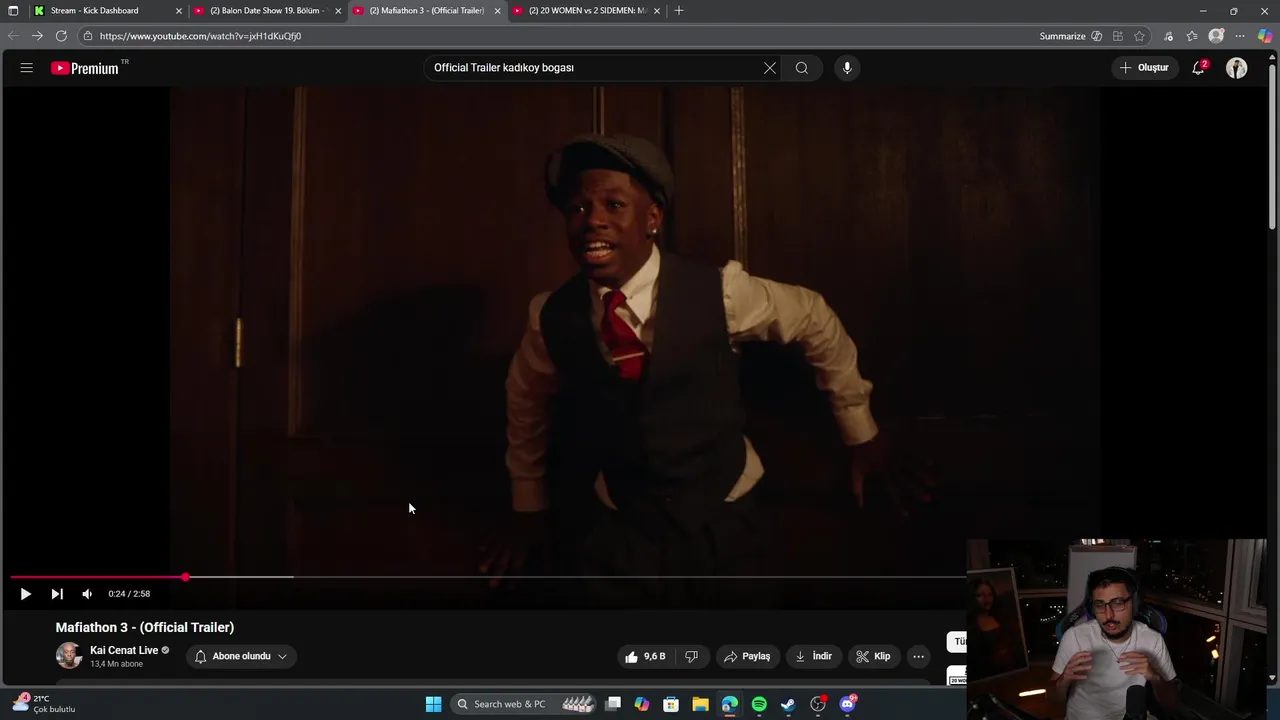Open more actions three-dot menu
The height and width of the screenshot is (720, 1280).
click(x=918, y=656)
